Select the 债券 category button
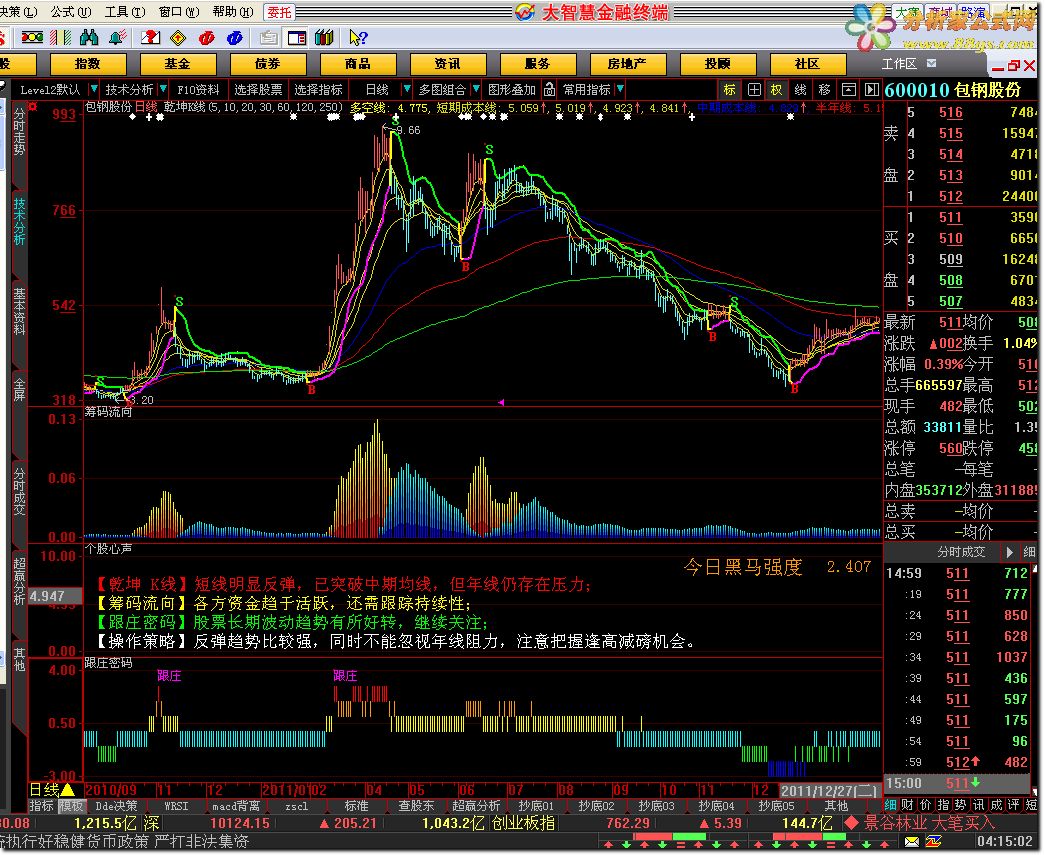Screen dimensions: 1045x855 [268, 64]
